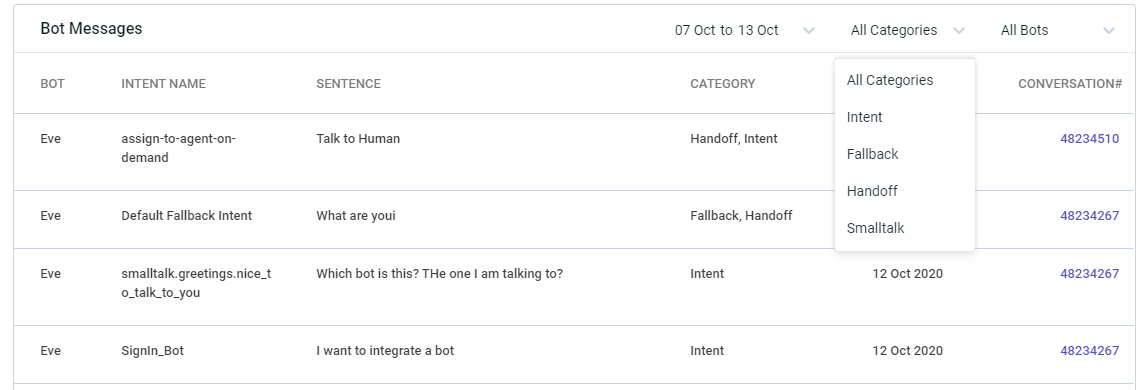This screenshot has height=390, width=1142.
Task: Collapse the All Categories dropdown
Action: point(907,31)
